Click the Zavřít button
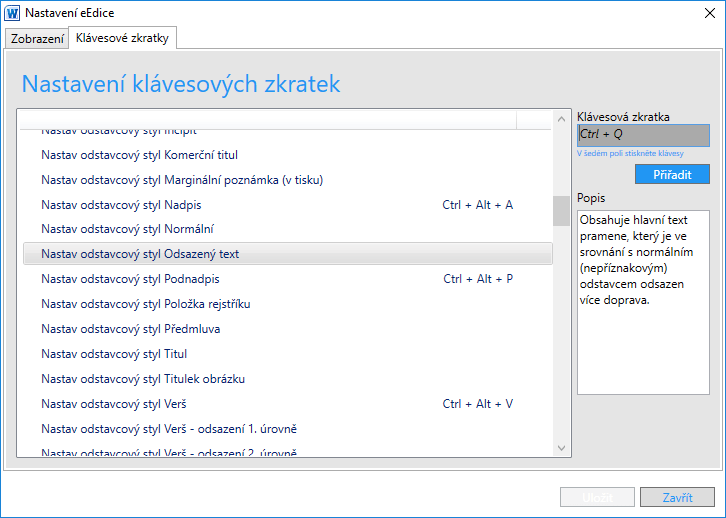 677,498
